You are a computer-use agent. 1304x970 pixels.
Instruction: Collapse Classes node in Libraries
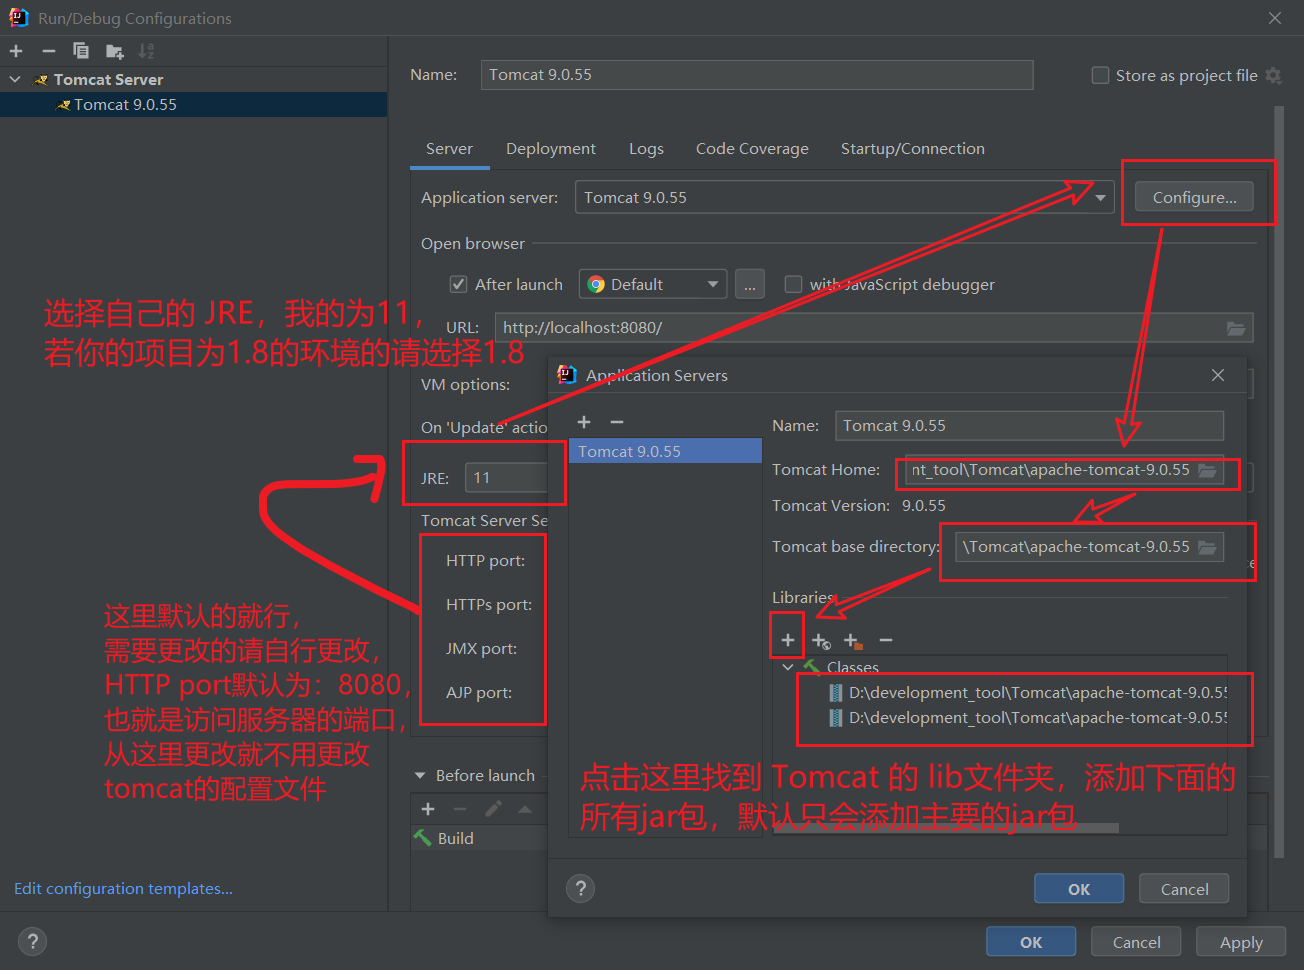[x=788, y=667]
